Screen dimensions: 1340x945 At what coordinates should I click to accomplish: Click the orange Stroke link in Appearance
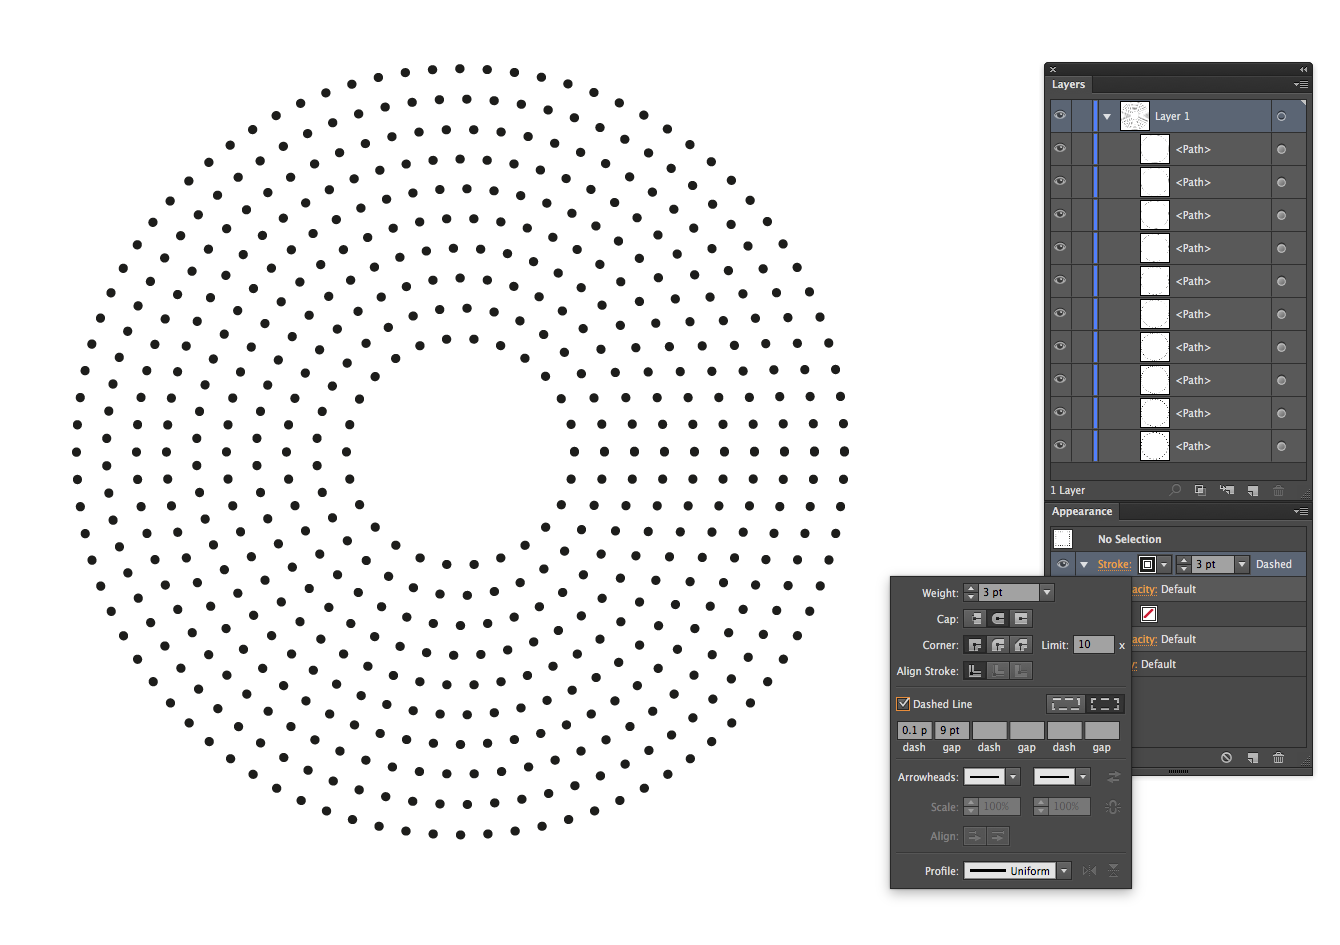[1114, 564]
